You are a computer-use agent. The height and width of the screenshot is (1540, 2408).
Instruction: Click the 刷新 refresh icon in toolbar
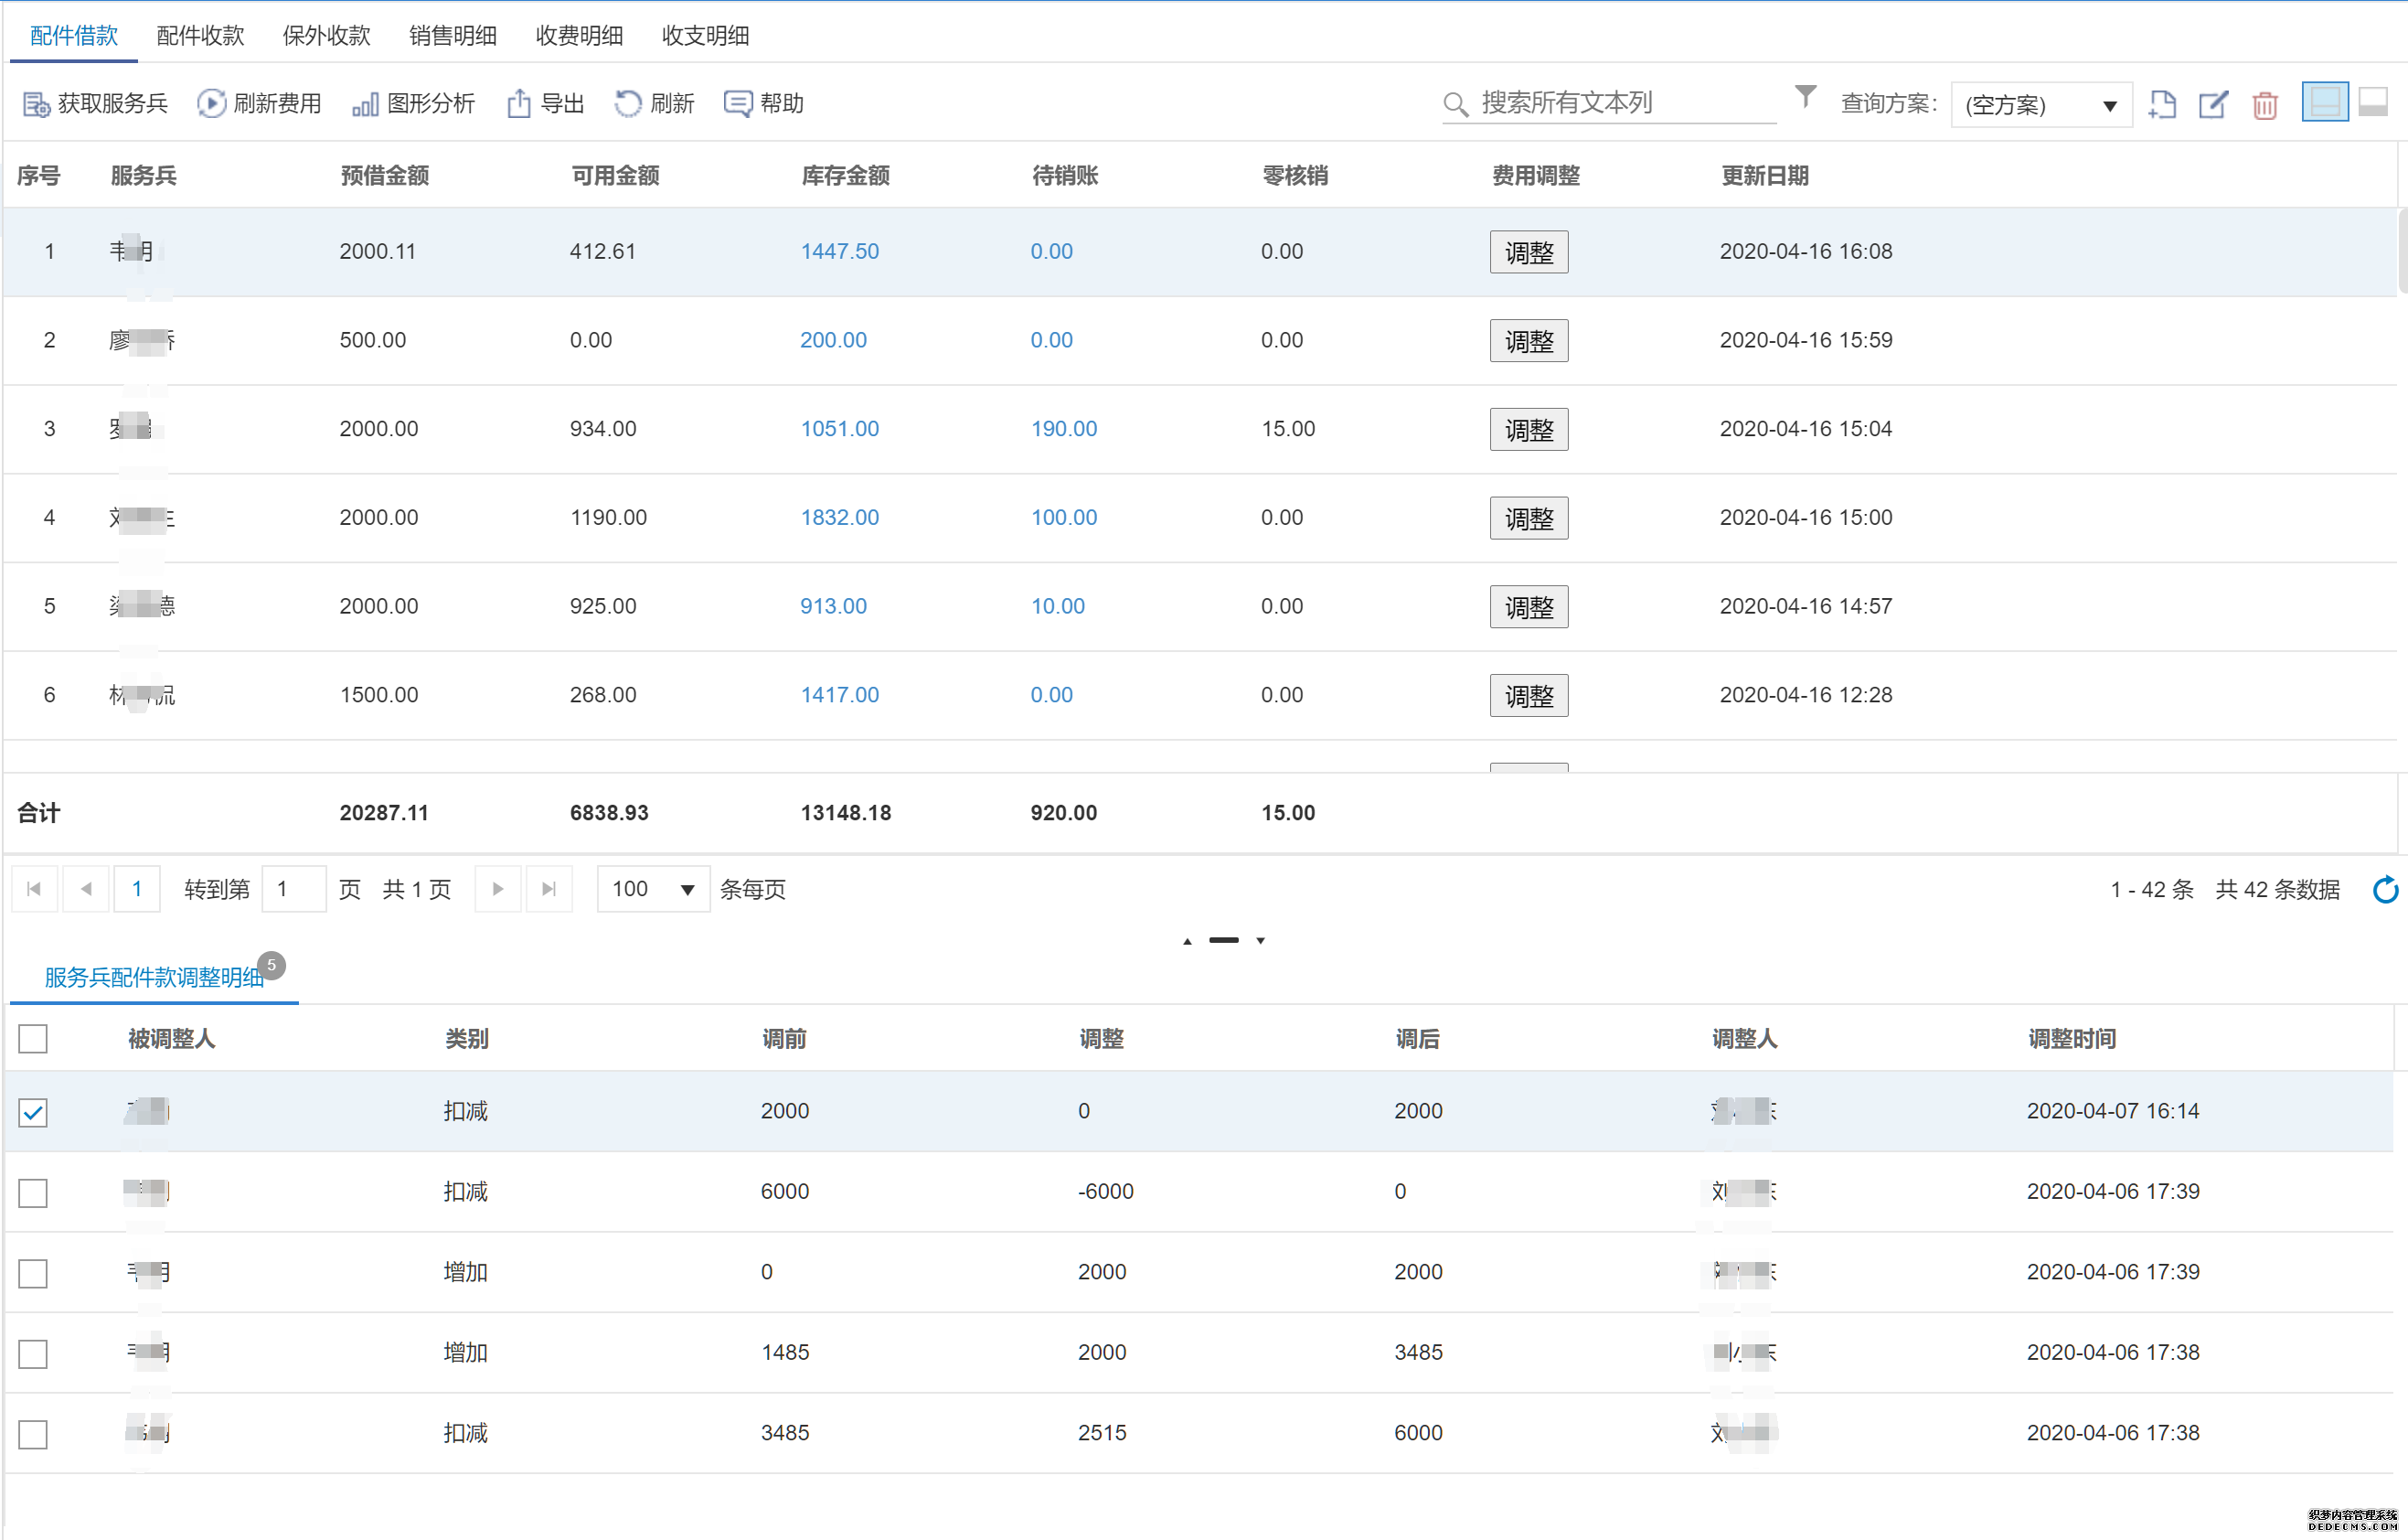pyautogui.click(x=628, y=104)
